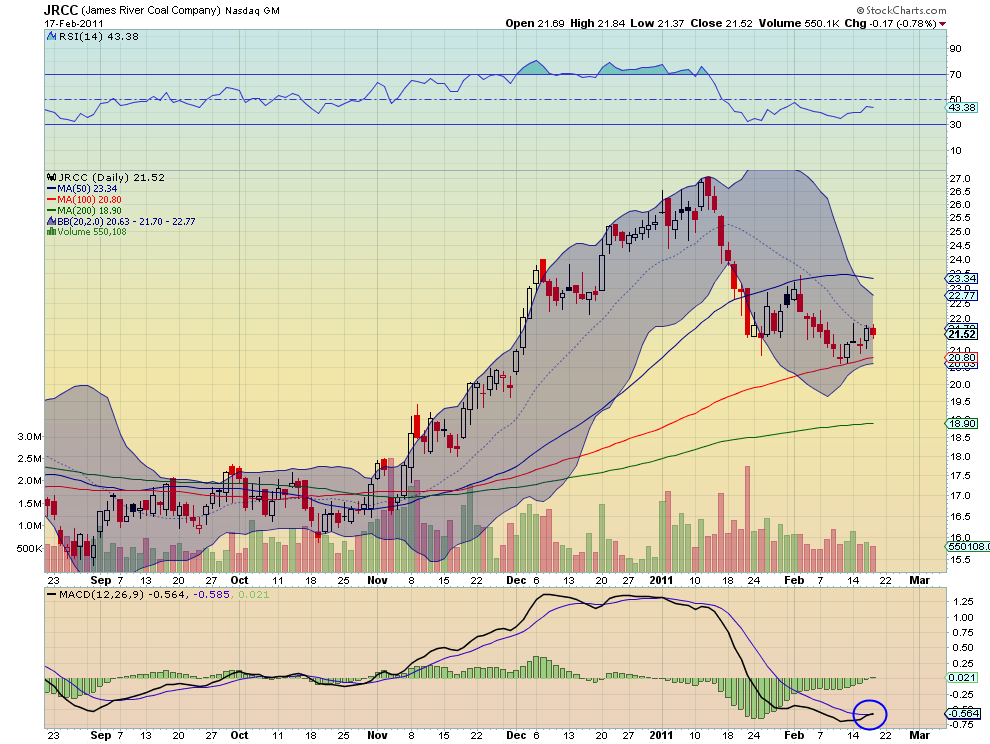Click the Nasdaq GM exchange label
This screenshot has width=990, height=744.
pyautogui.click(x=252, y=11)
